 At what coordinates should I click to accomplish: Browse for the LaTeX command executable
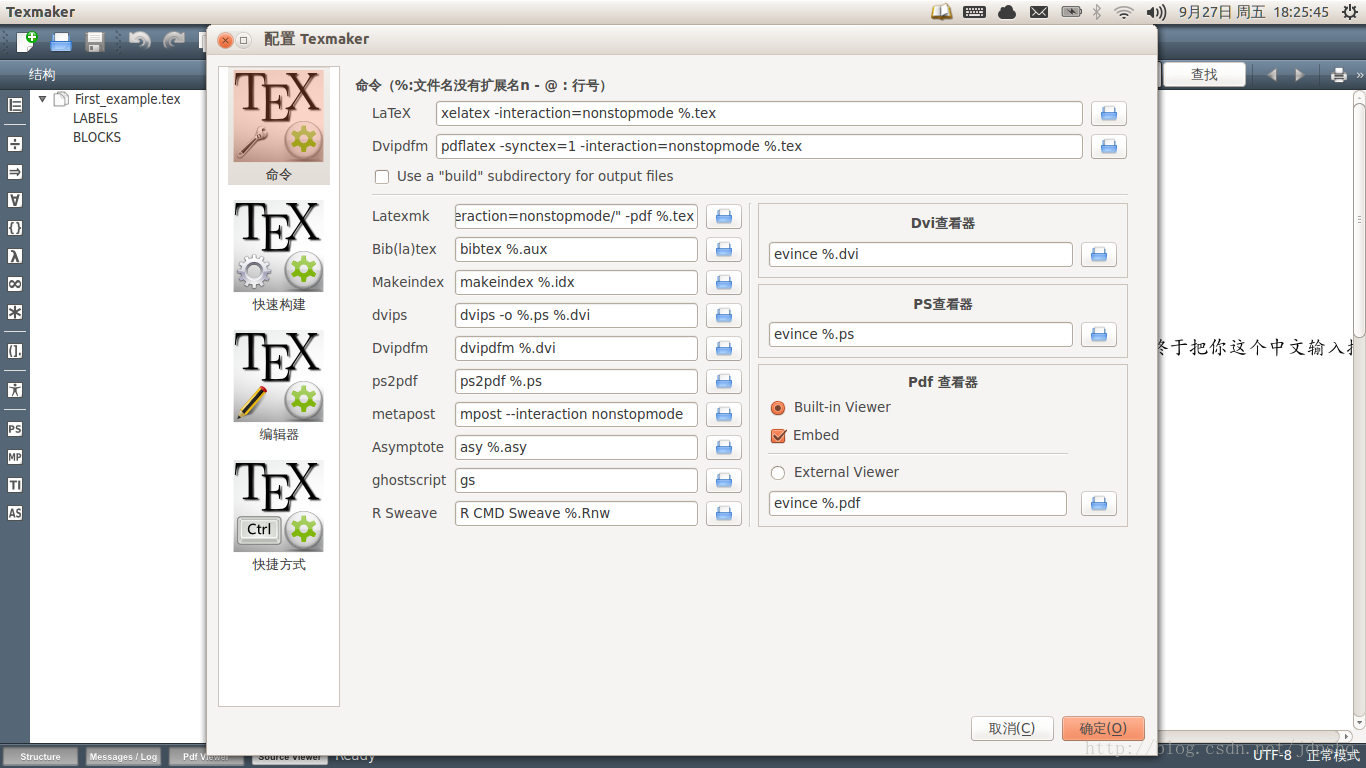point(1109,114)
